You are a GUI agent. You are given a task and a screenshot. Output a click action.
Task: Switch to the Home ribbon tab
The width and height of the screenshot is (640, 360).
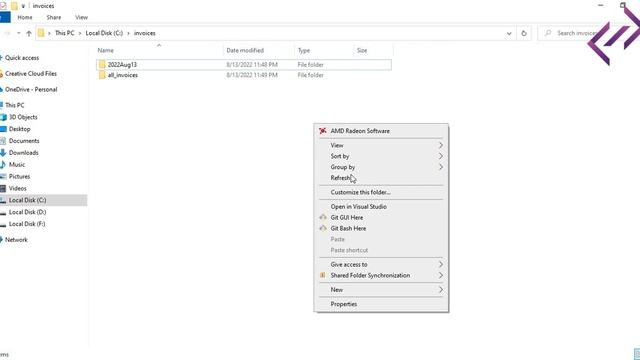pos(25,18)
